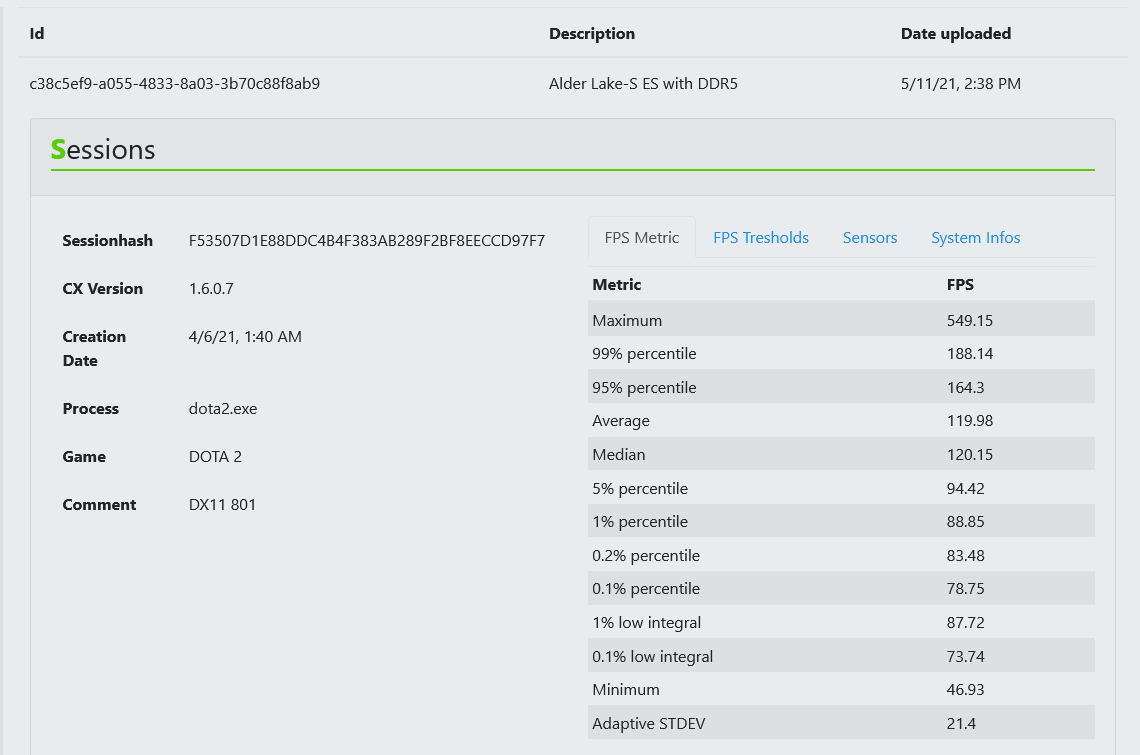Click the 0.2% percentile label

[646, 556]
